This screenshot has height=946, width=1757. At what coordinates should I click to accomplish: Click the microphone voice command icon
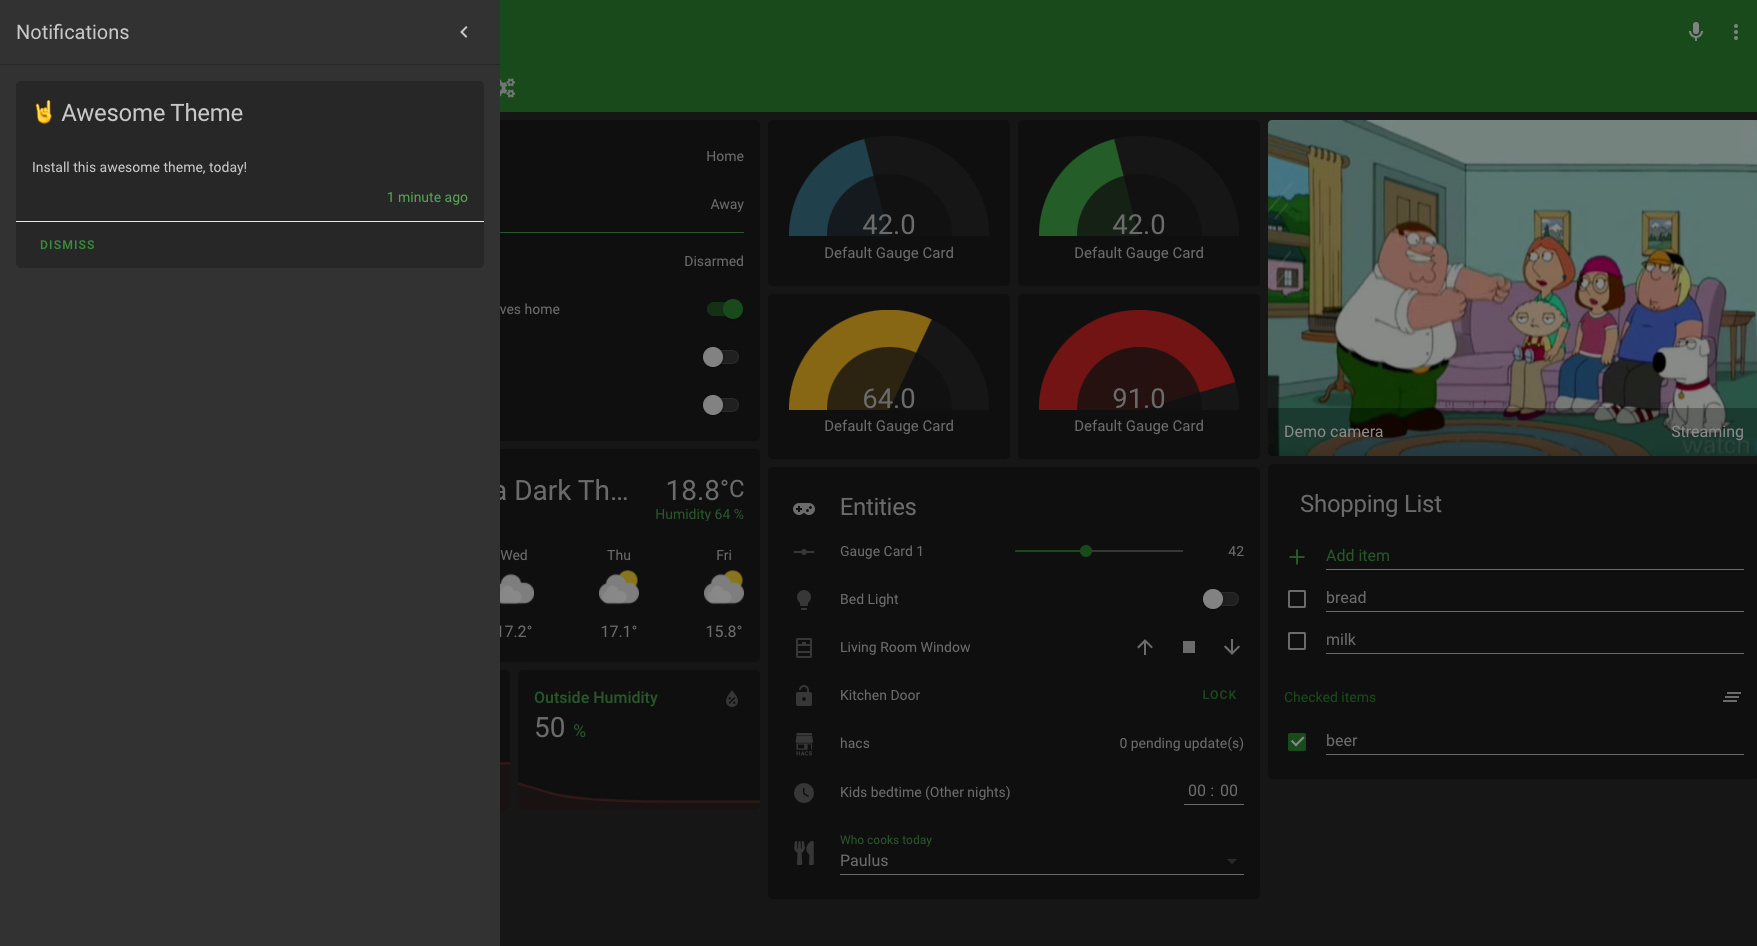1695,32
